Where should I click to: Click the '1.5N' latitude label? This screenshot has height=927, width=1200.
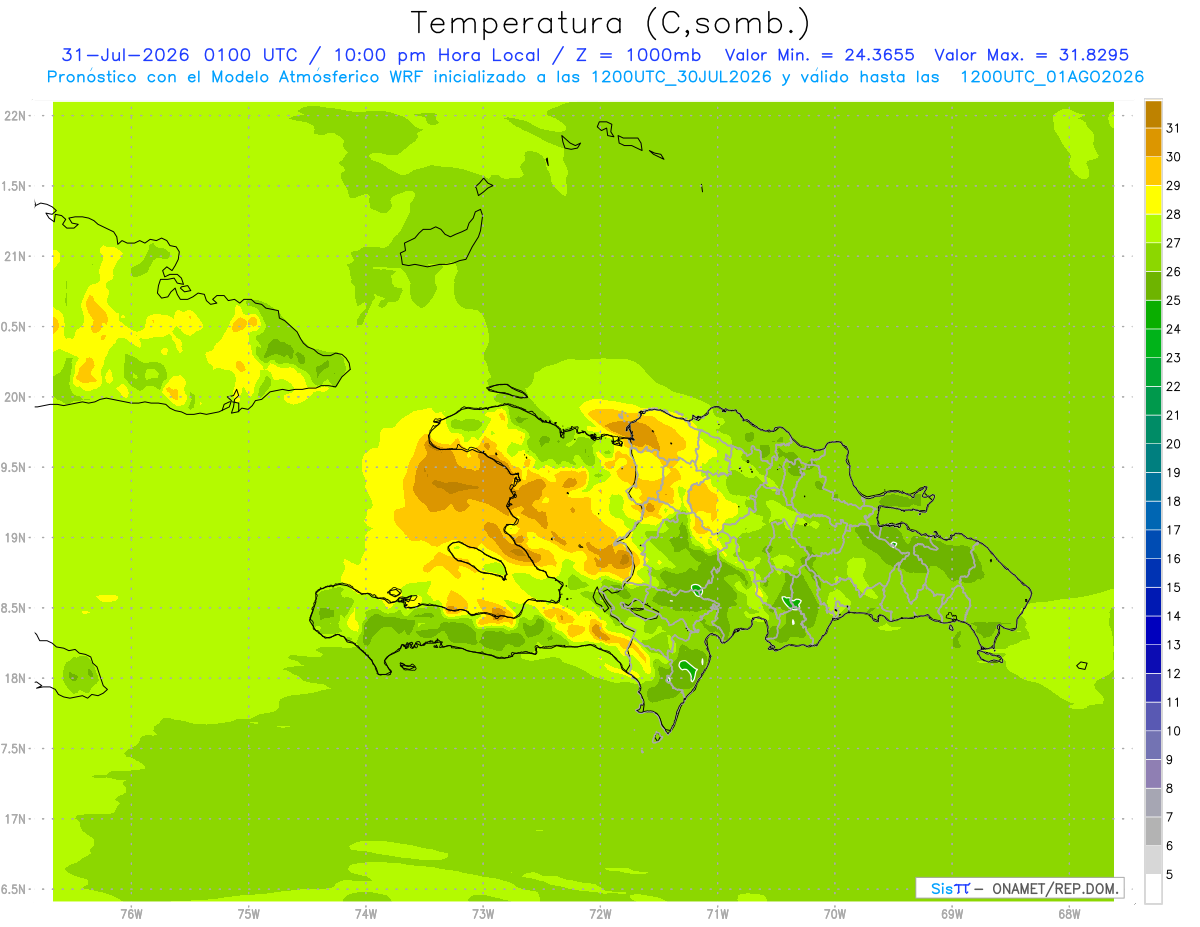[x=15, y=186]
